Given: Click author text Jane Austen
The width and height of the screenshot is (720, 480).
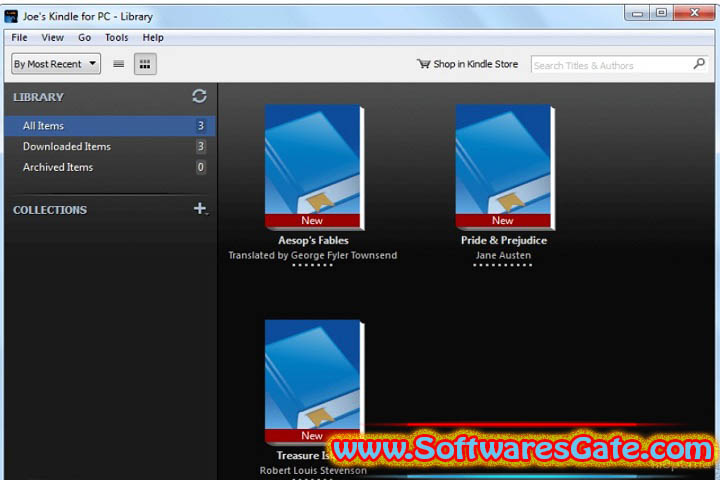Looking at the screenshot, I should [x=503, y=255].
